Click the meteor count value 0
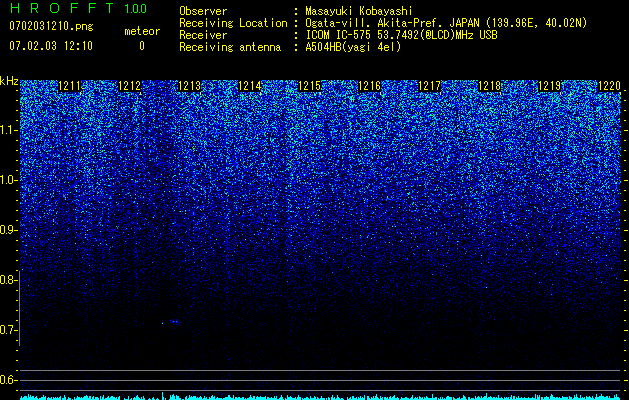This screenshot has height=400, width=629. pos(142,46)
